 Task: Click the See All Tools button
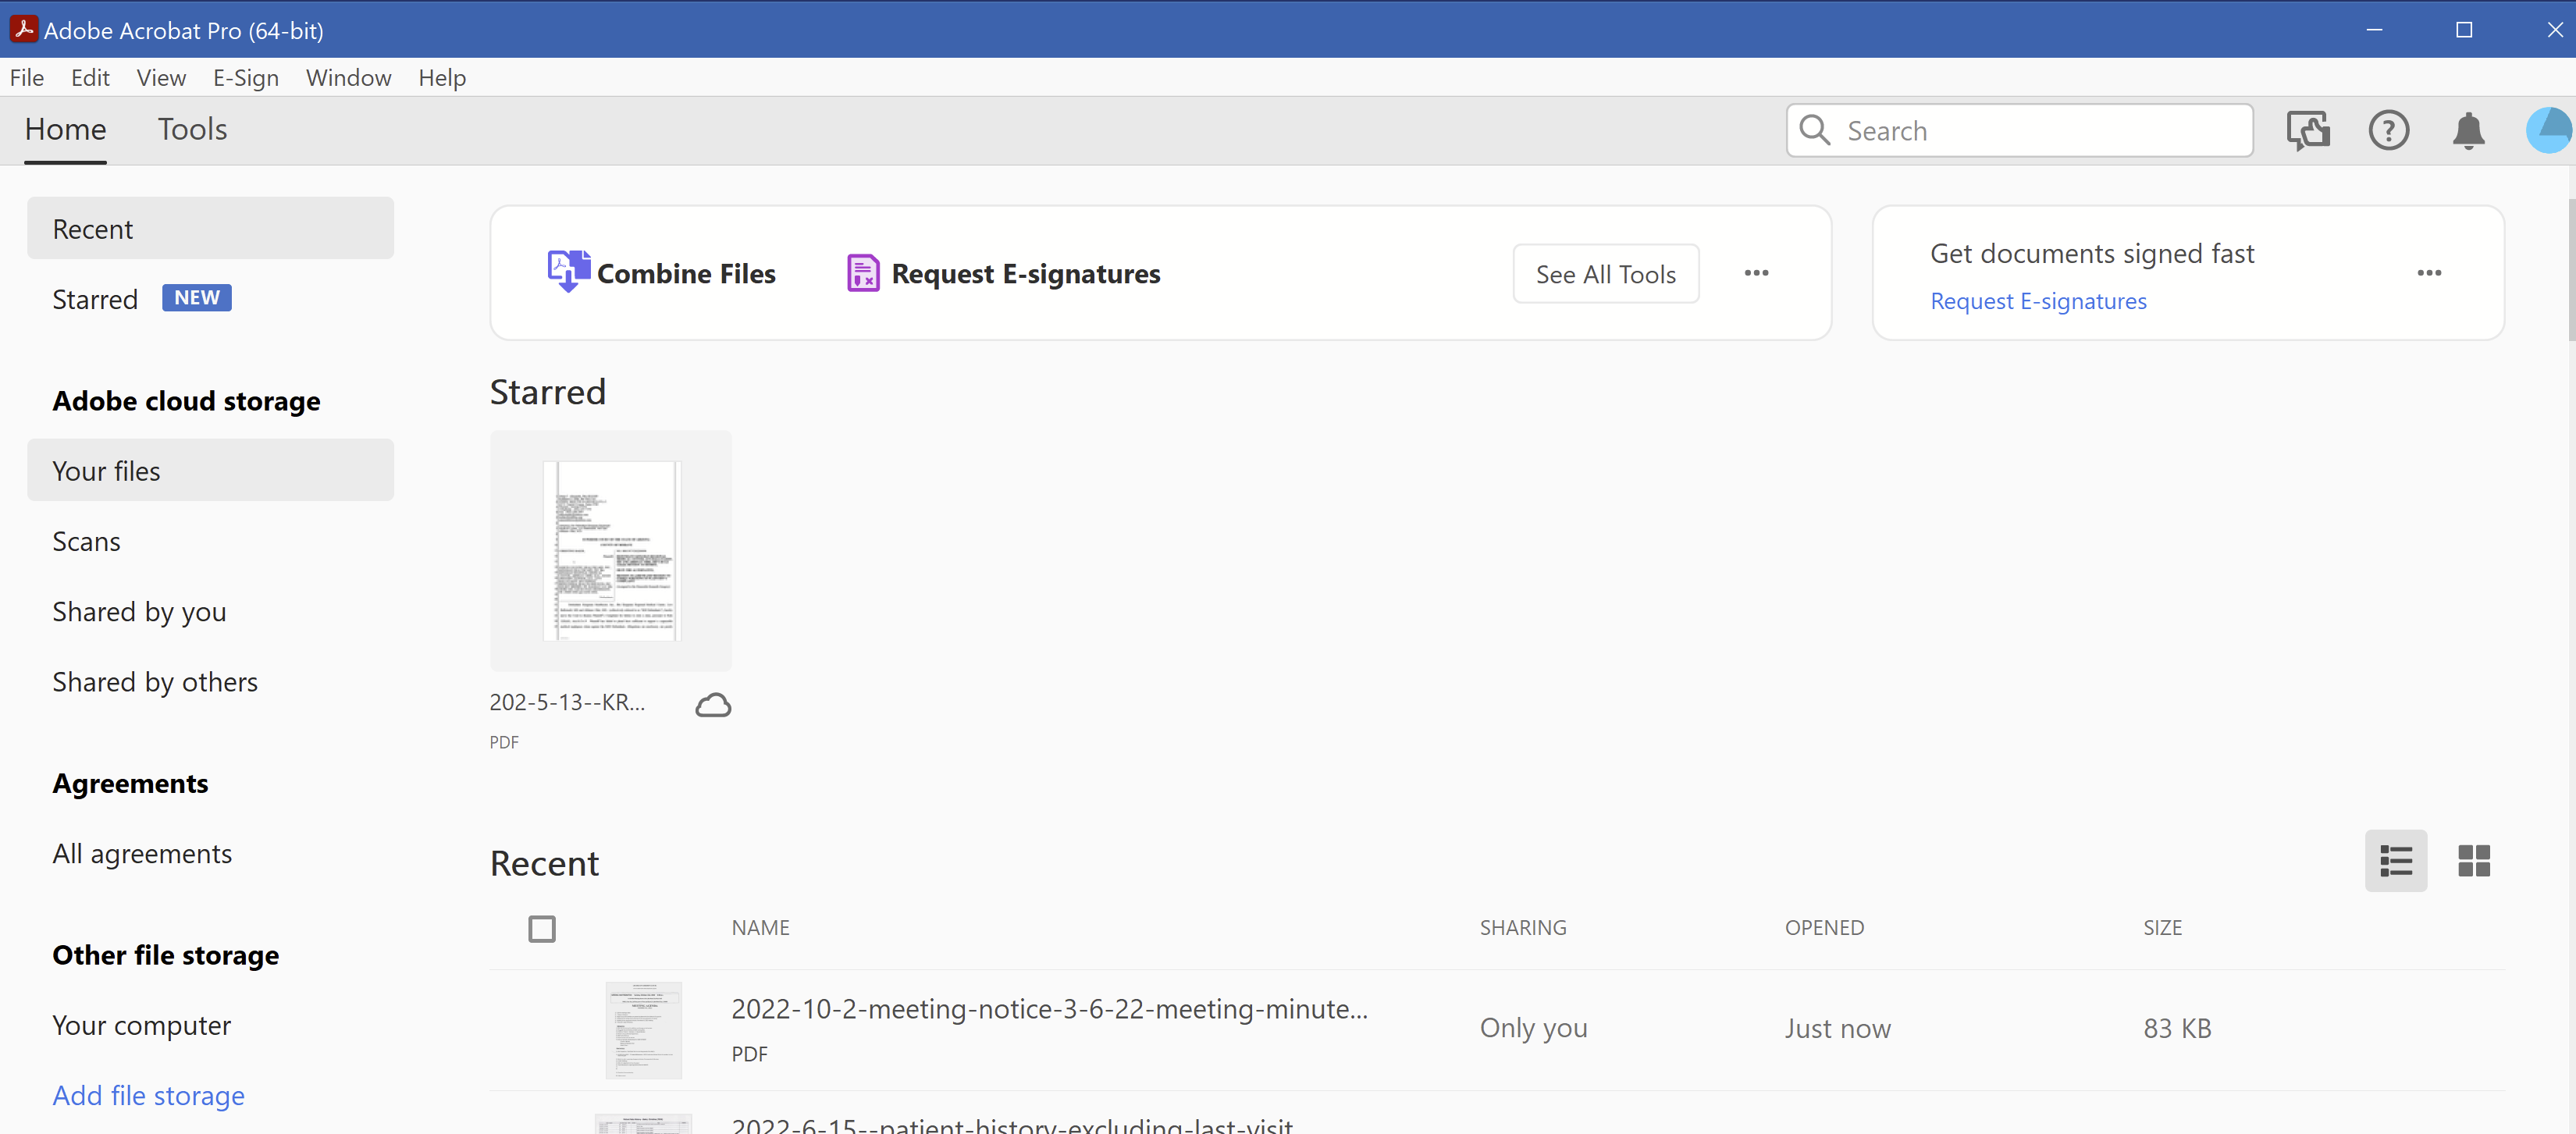point(1606,273)
